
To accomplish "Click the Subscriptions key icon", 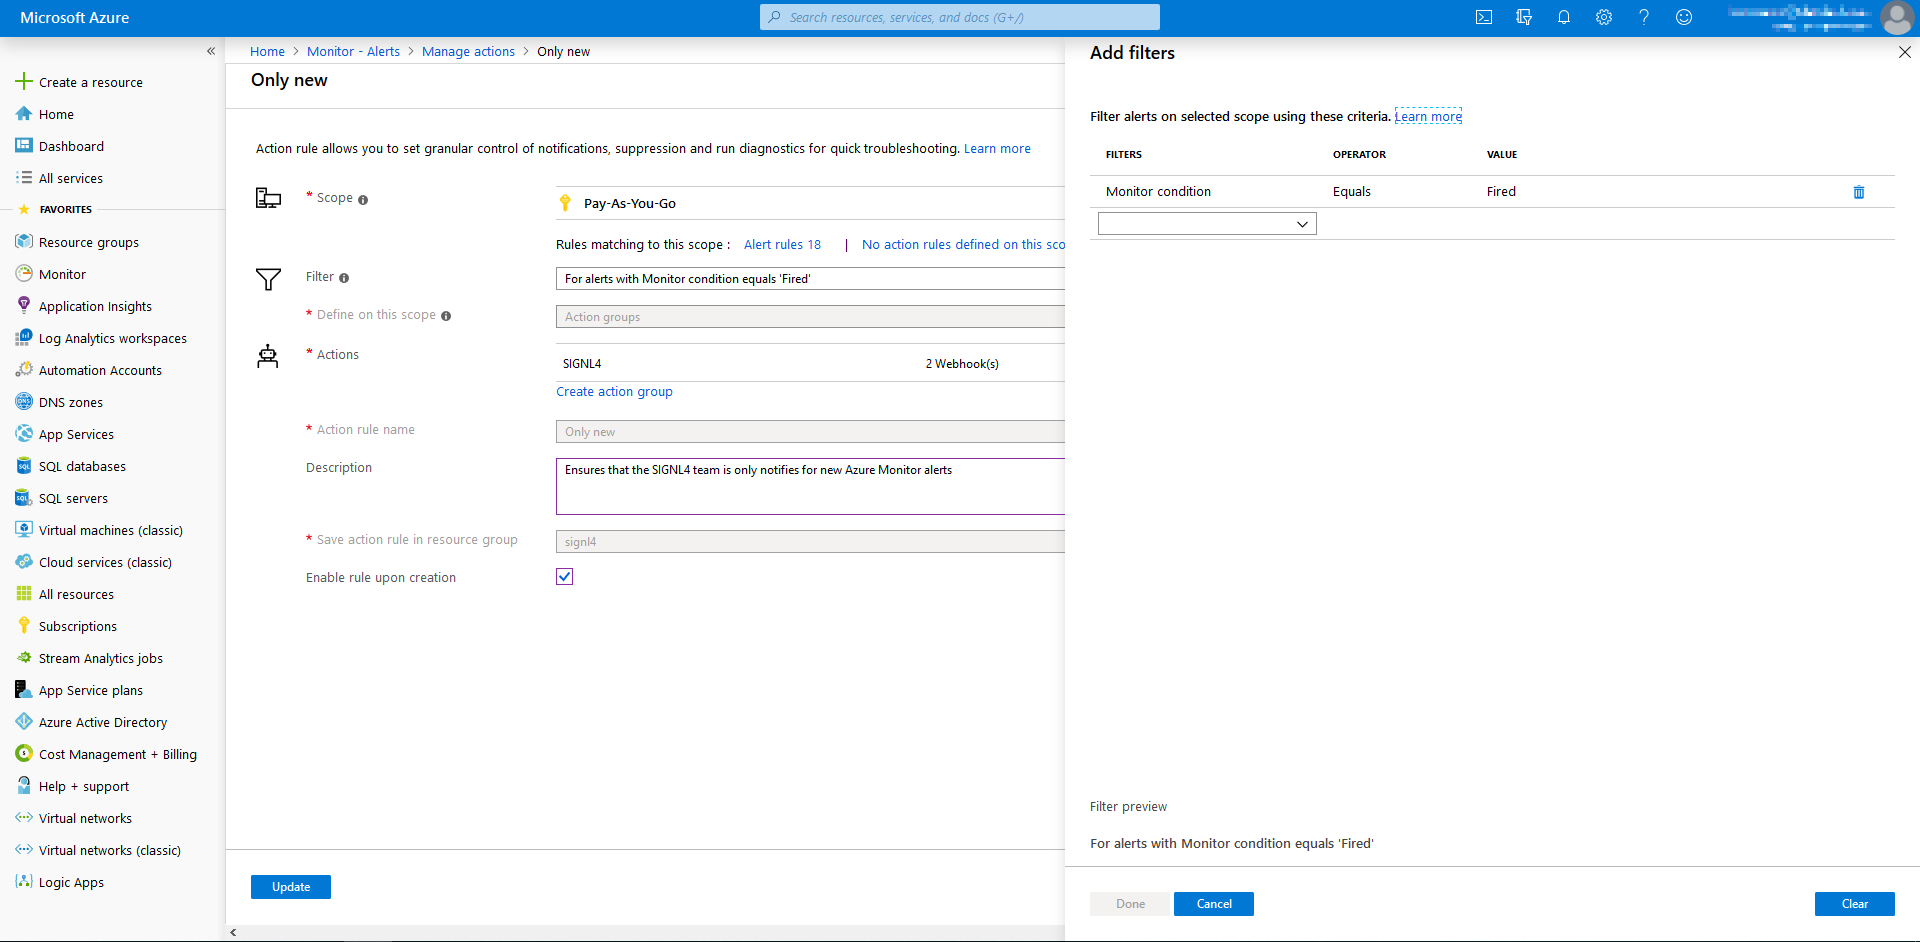I will [x=24, y=626].
